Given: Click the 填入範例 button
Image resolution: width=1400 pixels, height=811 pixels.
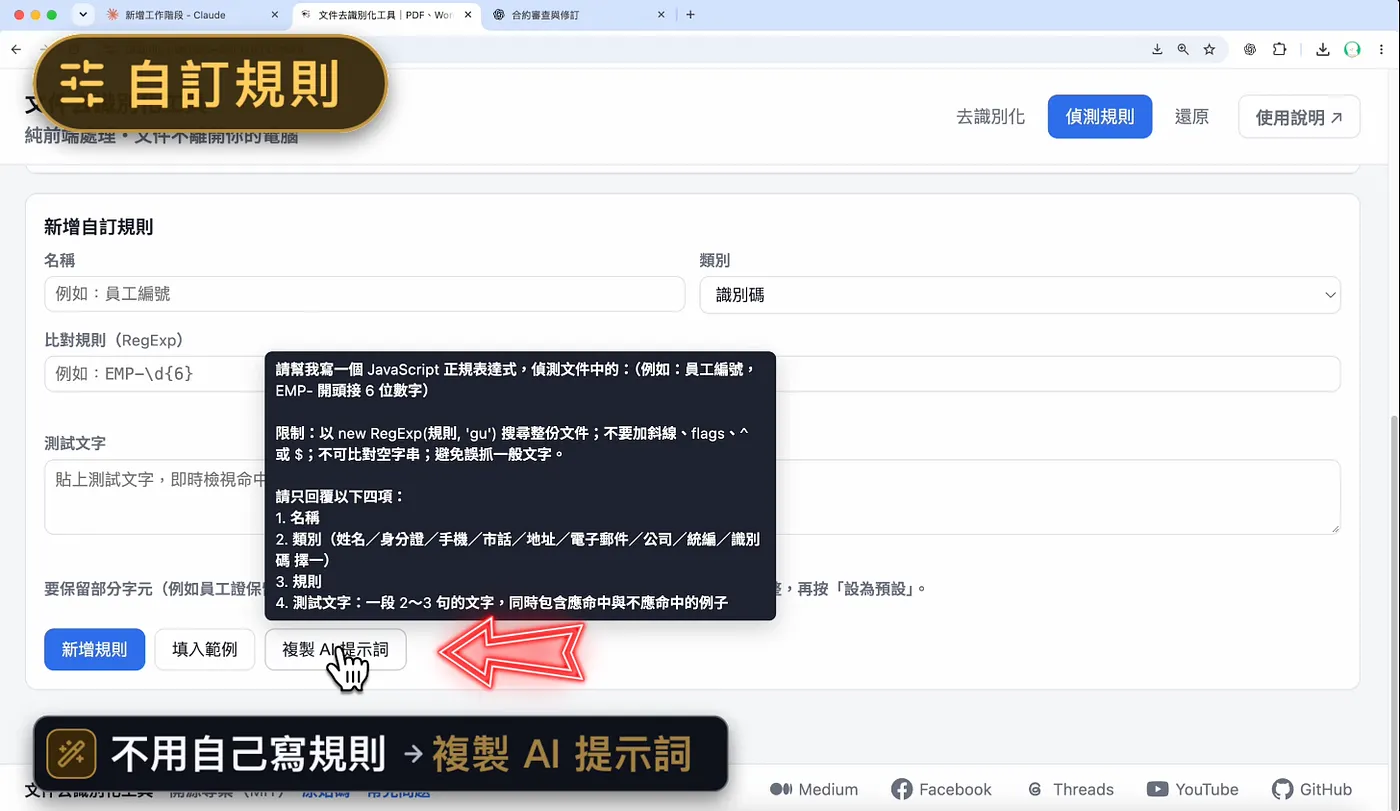Looking at the screenshot, I should (205, 649).
